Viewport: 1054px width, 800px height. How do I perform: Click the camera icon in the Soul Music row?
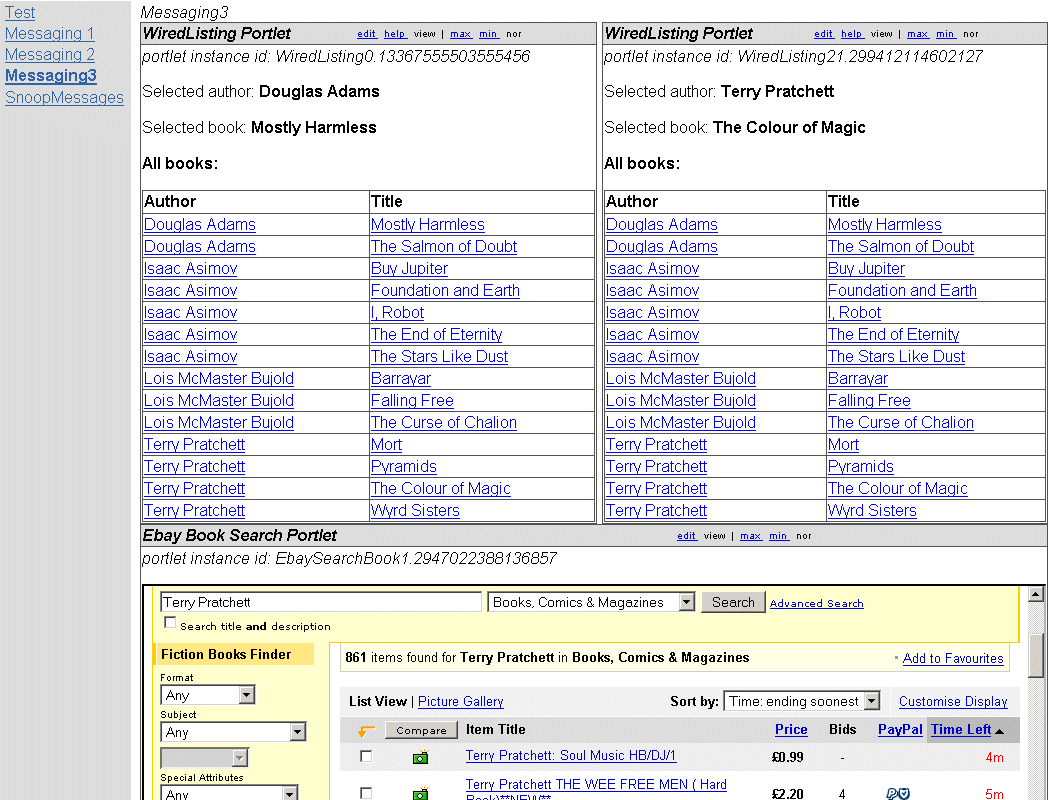420,758
